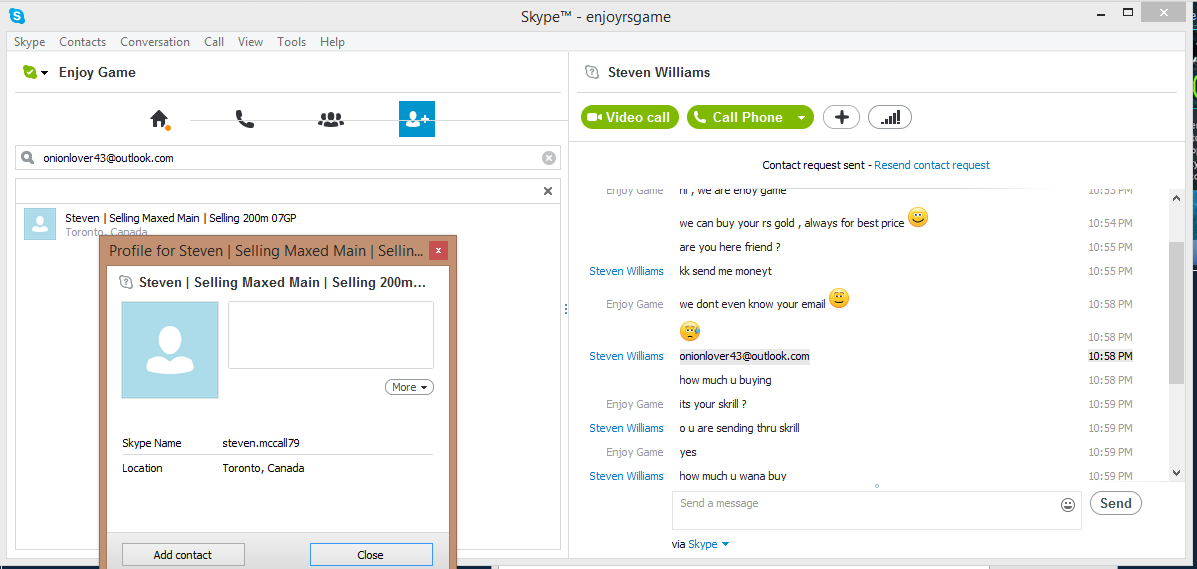Viewport: 1197px width, 569px height.
Task: Open the online status icon dropdown
Action: (35, 73)
